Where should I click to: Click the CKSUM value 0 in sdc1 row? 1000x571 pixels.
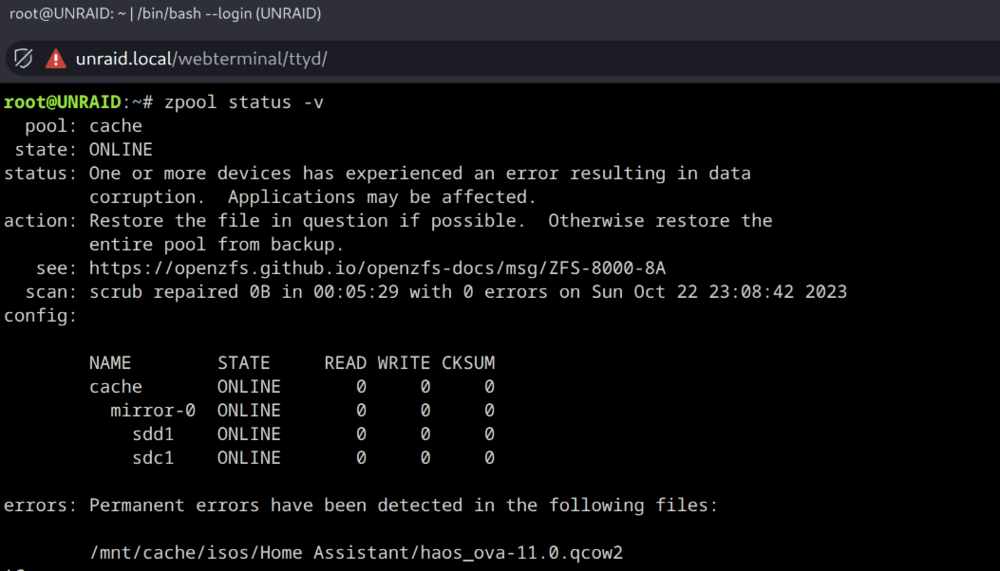(x=489, y=458)
